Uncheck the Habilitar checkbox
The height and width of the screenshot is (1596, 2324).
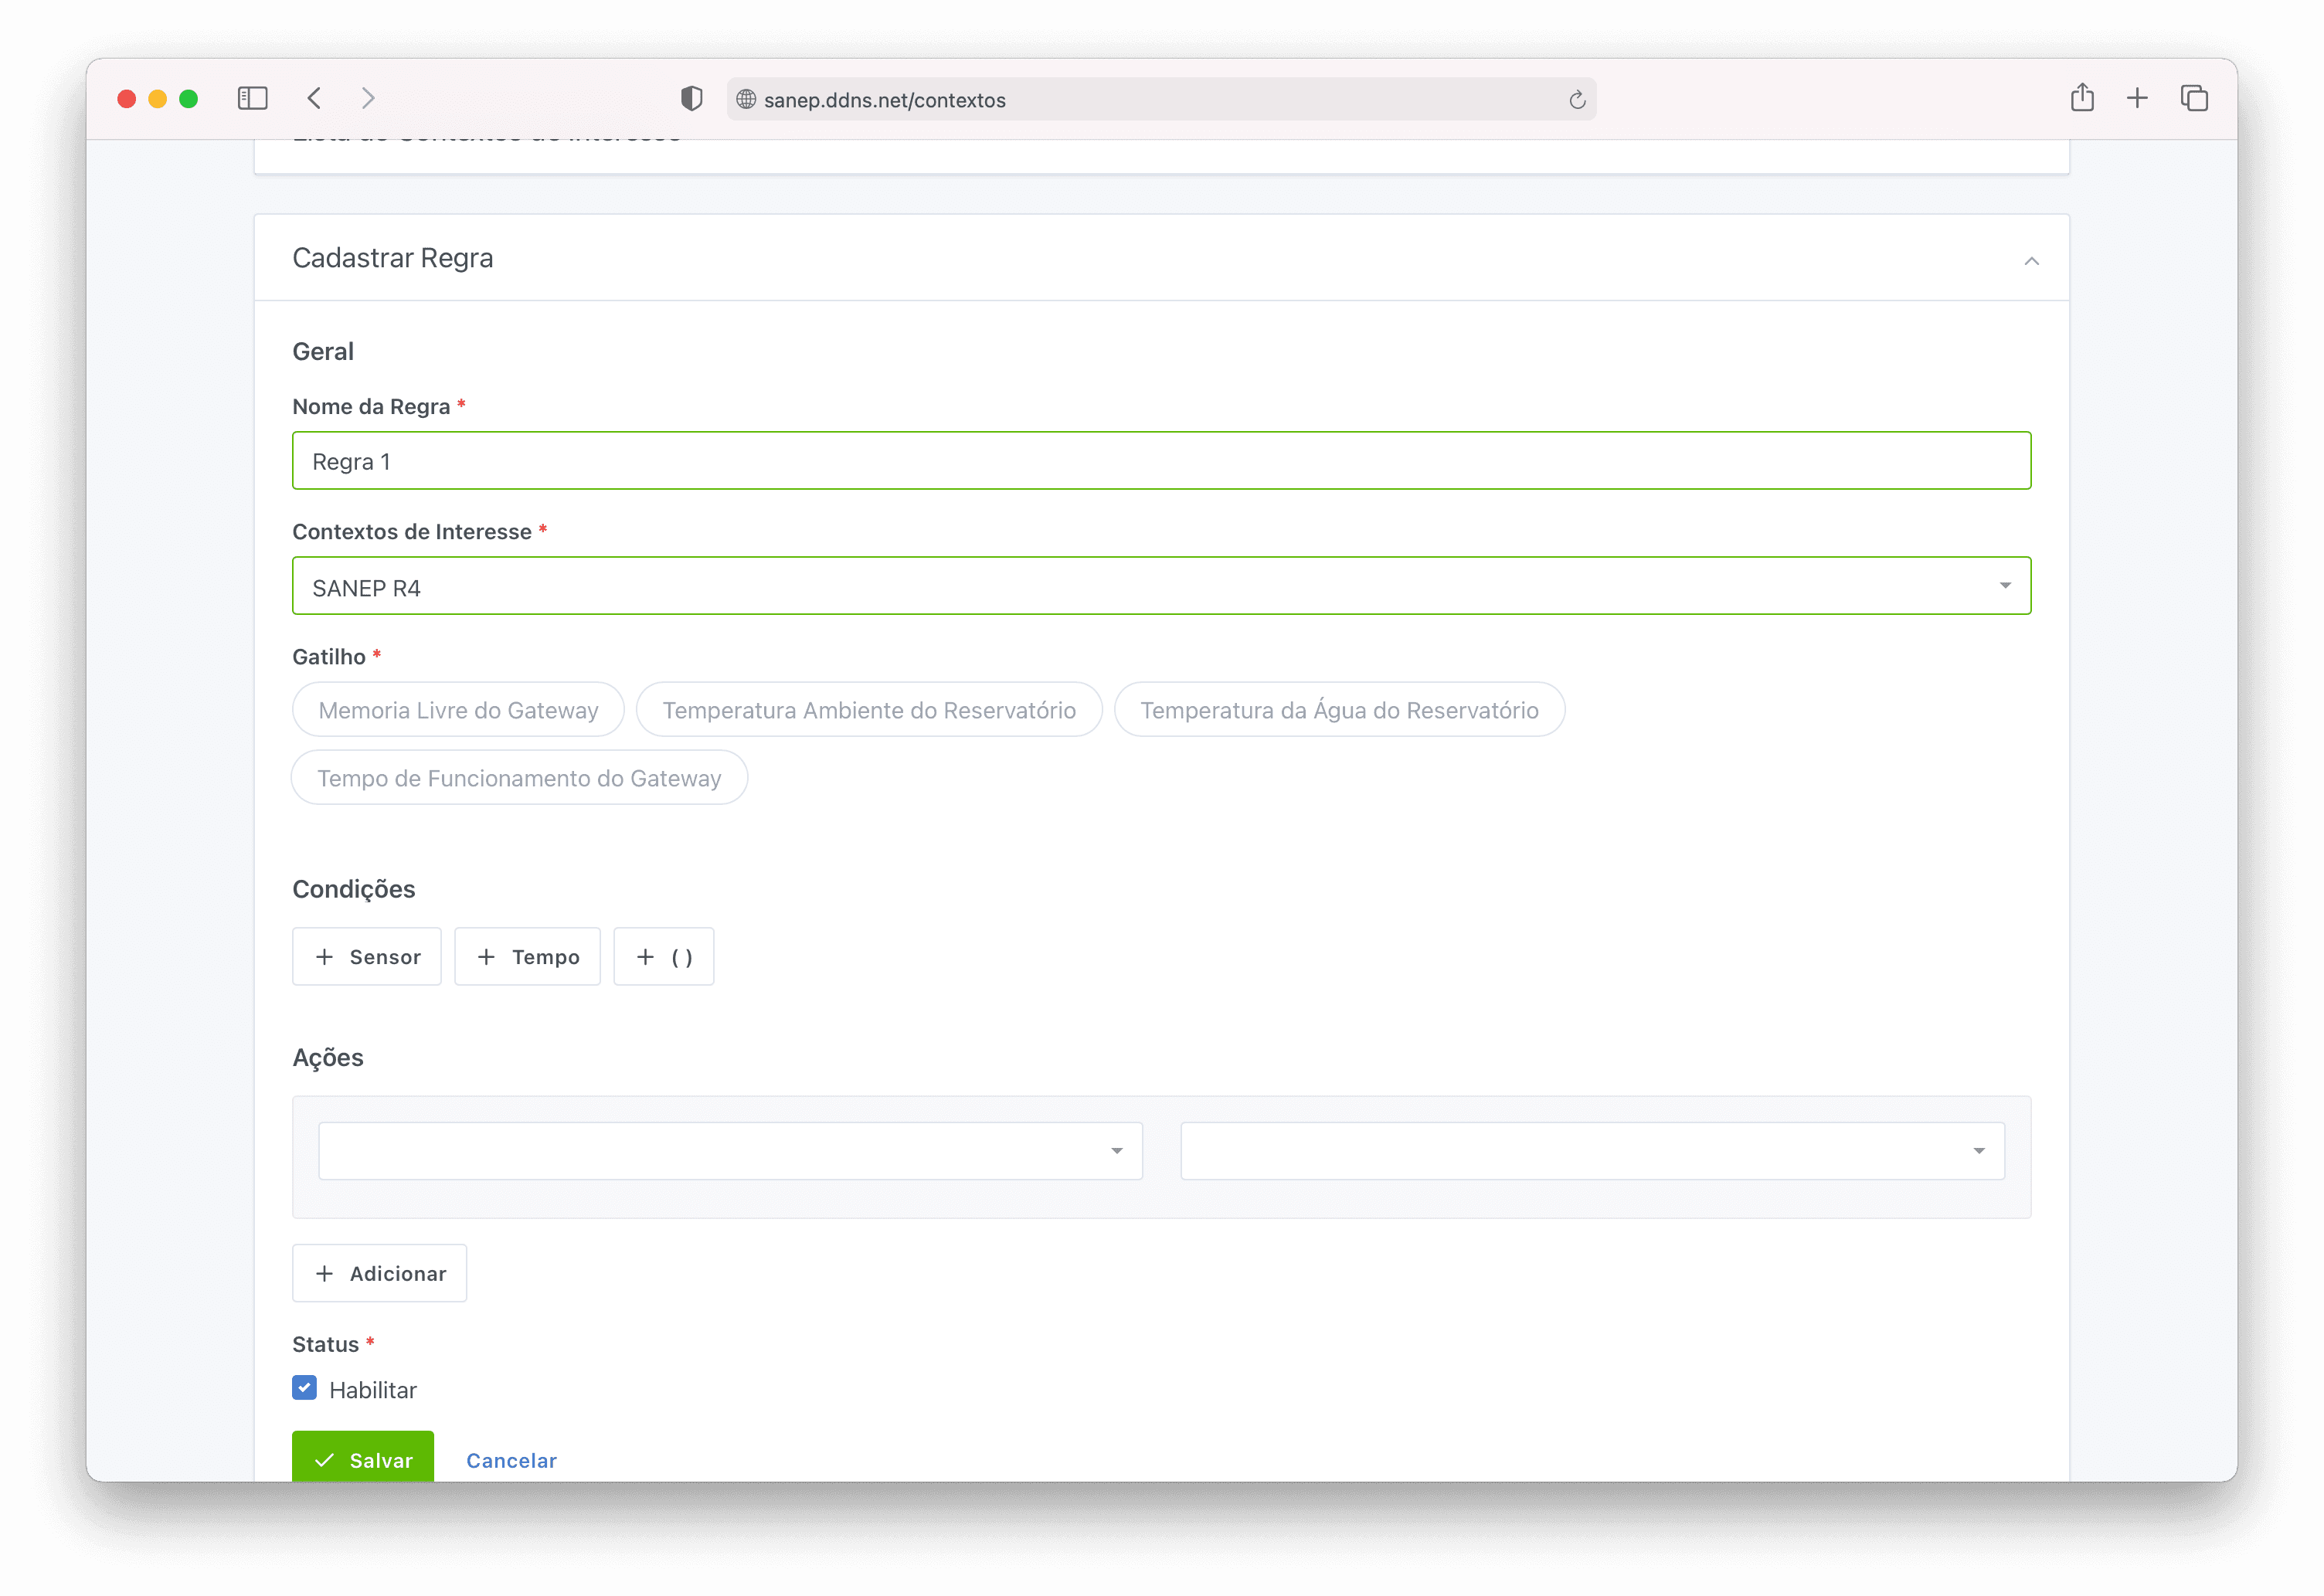click(x=305, y=1388)
